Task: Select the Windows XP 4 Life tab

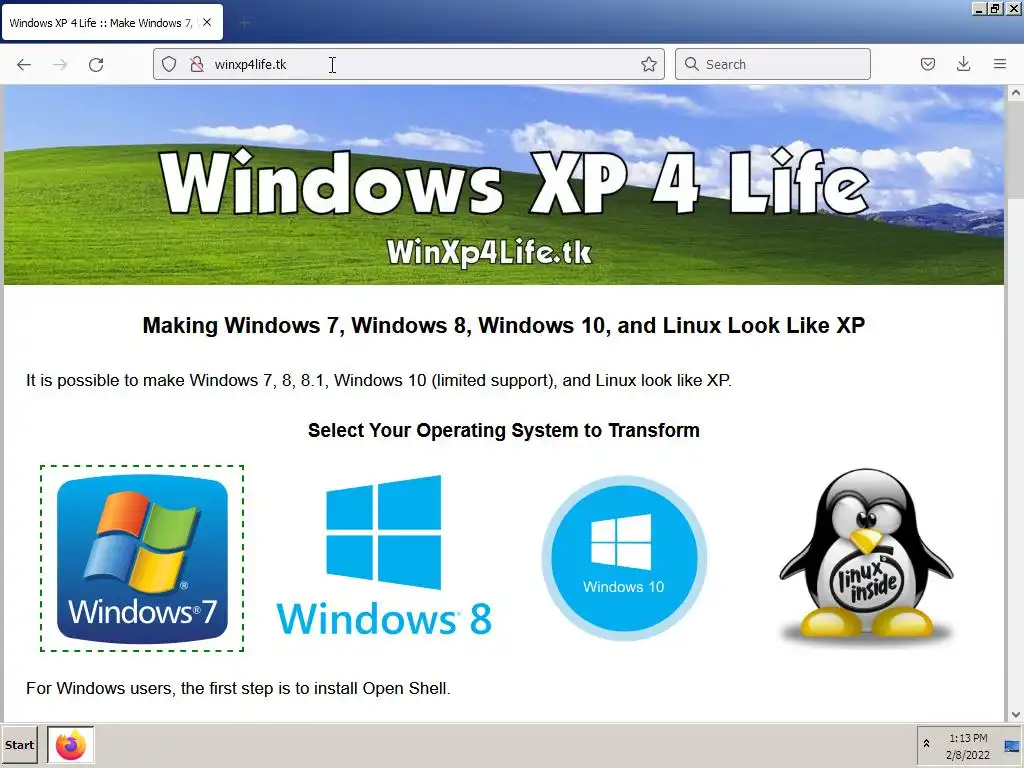Action: click(x=112, y=22)
